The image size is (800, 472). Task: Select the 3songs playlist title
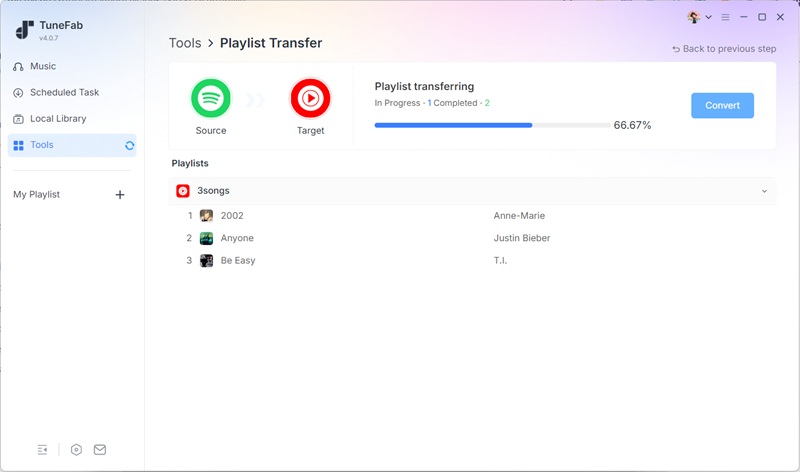pos(213,191)
